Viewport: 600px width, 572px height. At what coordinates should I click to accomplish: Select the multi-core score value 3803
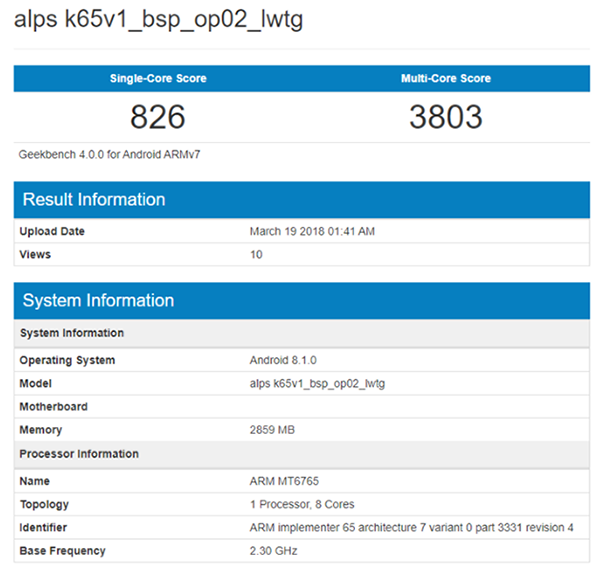coord(445,117)
